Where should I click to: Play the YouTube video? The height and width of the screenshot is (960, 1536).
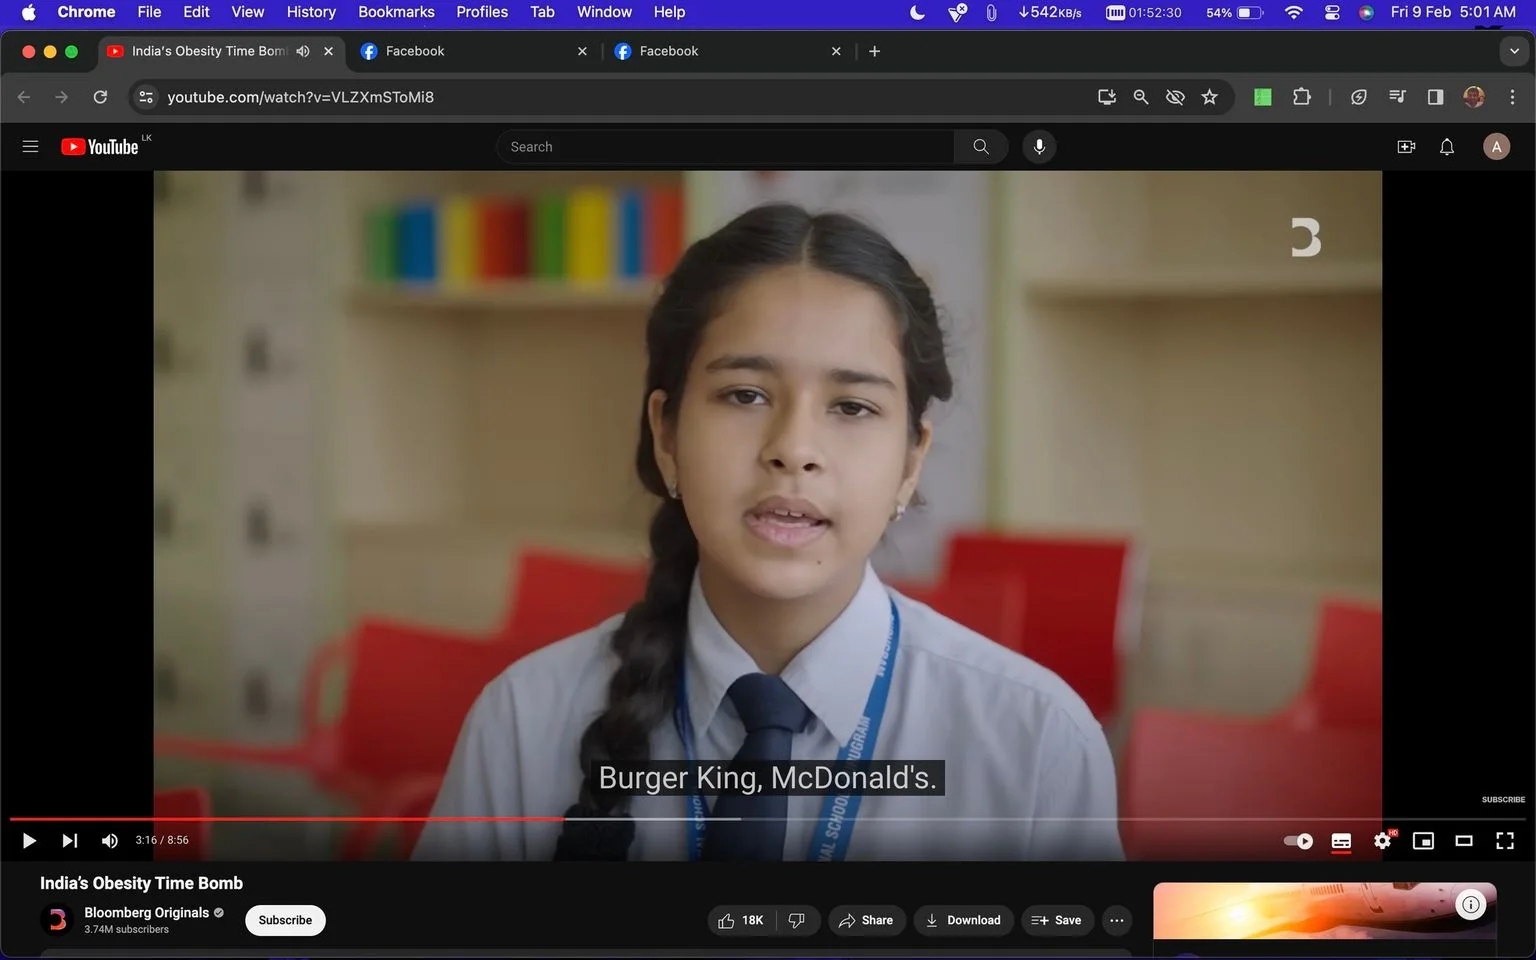coord(29,841)
